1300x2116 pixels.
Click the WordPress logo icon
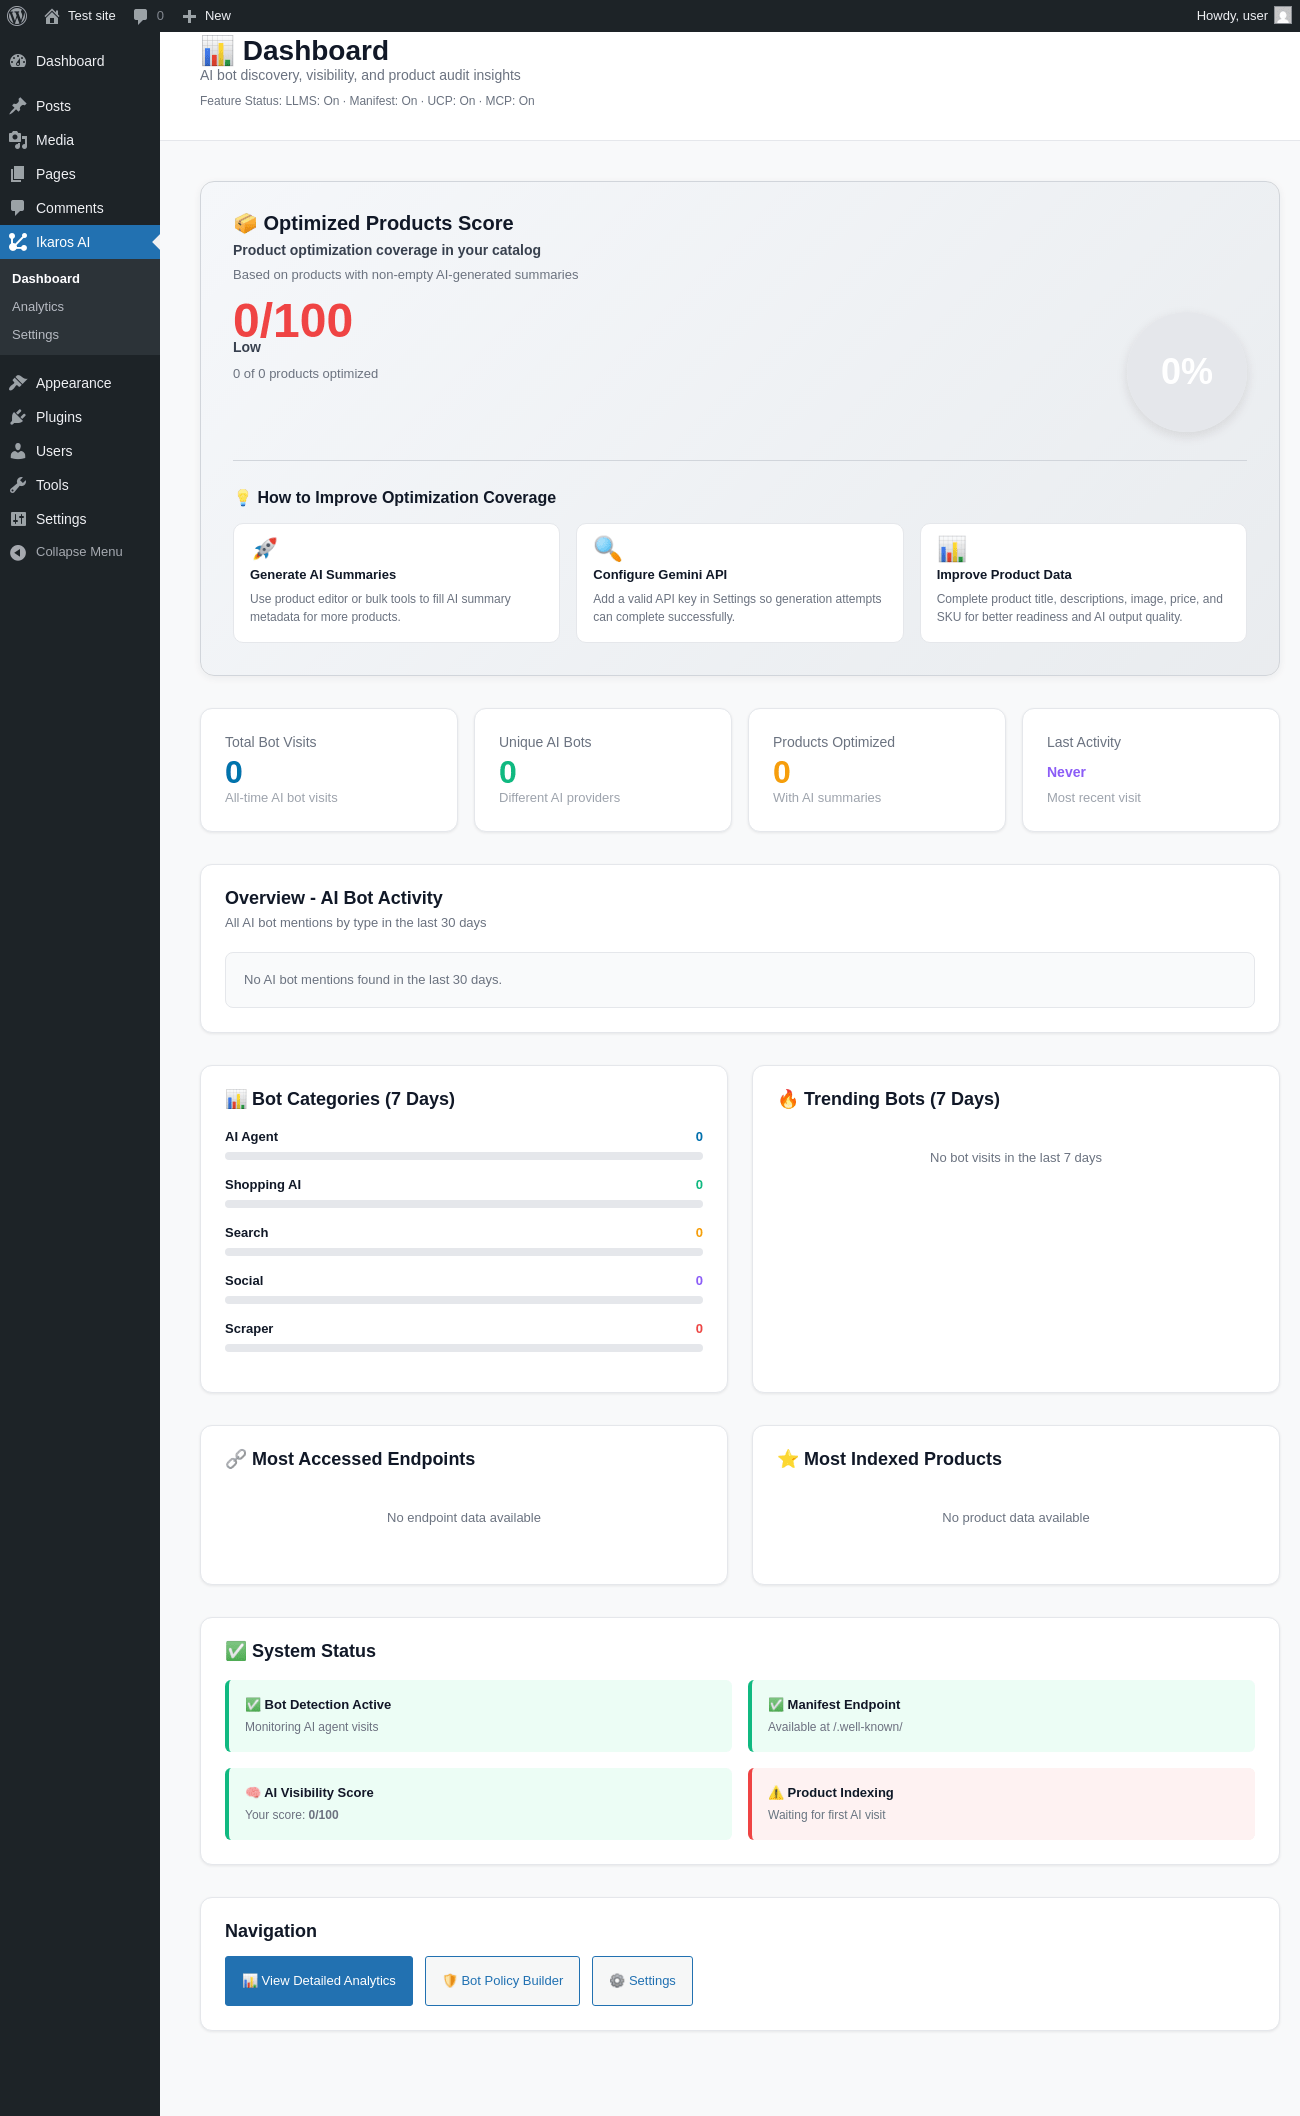tap(17, 16)
